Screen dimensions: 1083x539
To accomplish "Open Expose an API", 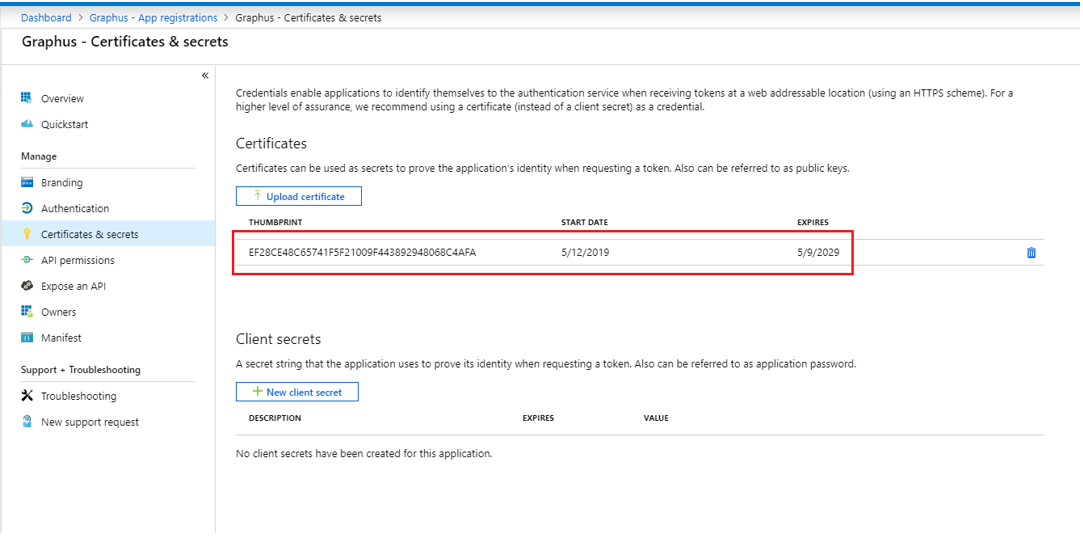I will tap(73, 286).
